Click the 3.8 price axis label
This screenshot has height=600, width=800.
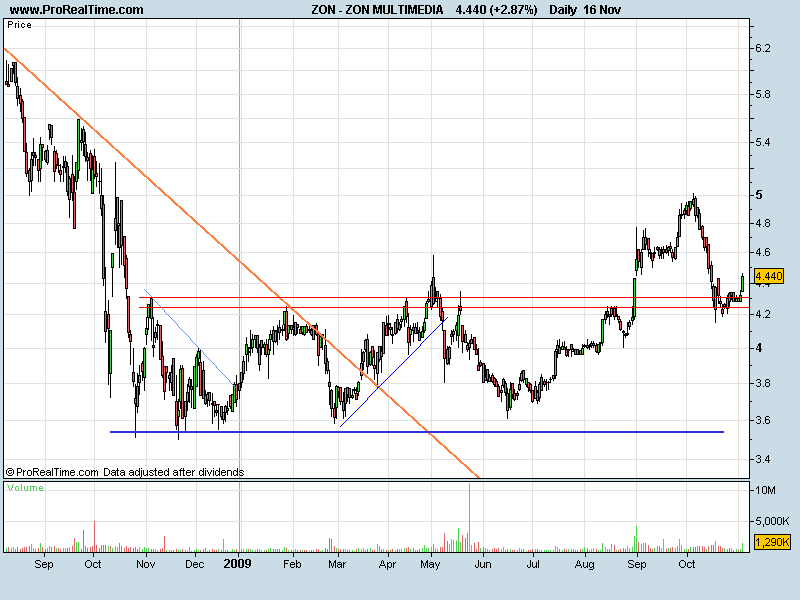point(763,384)
